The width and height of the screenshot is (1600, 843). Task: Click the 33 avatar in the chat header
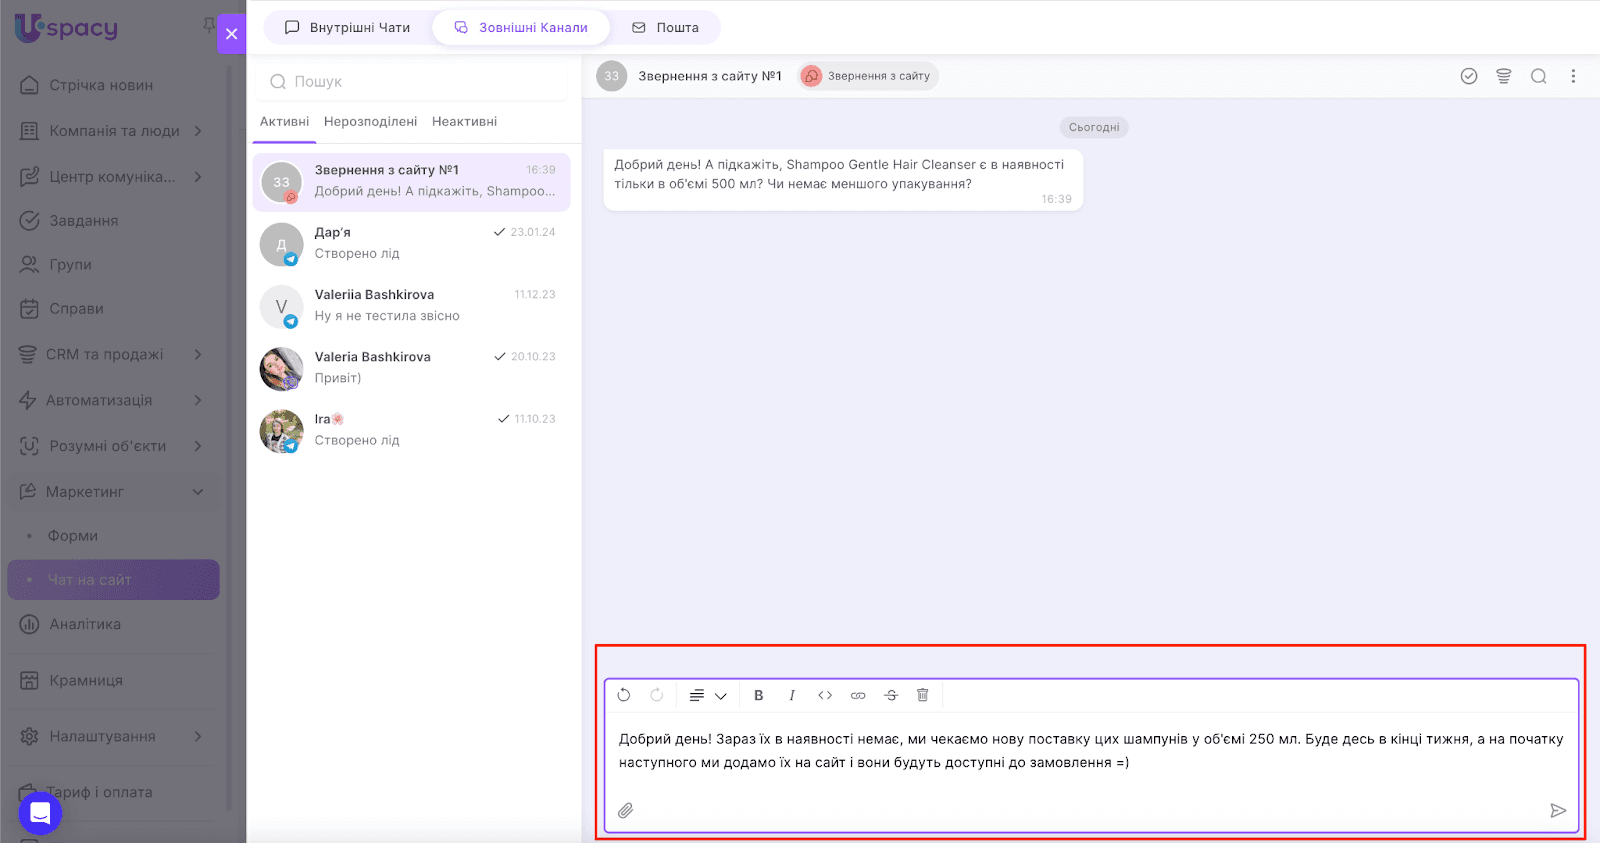(x=612, y=76)
